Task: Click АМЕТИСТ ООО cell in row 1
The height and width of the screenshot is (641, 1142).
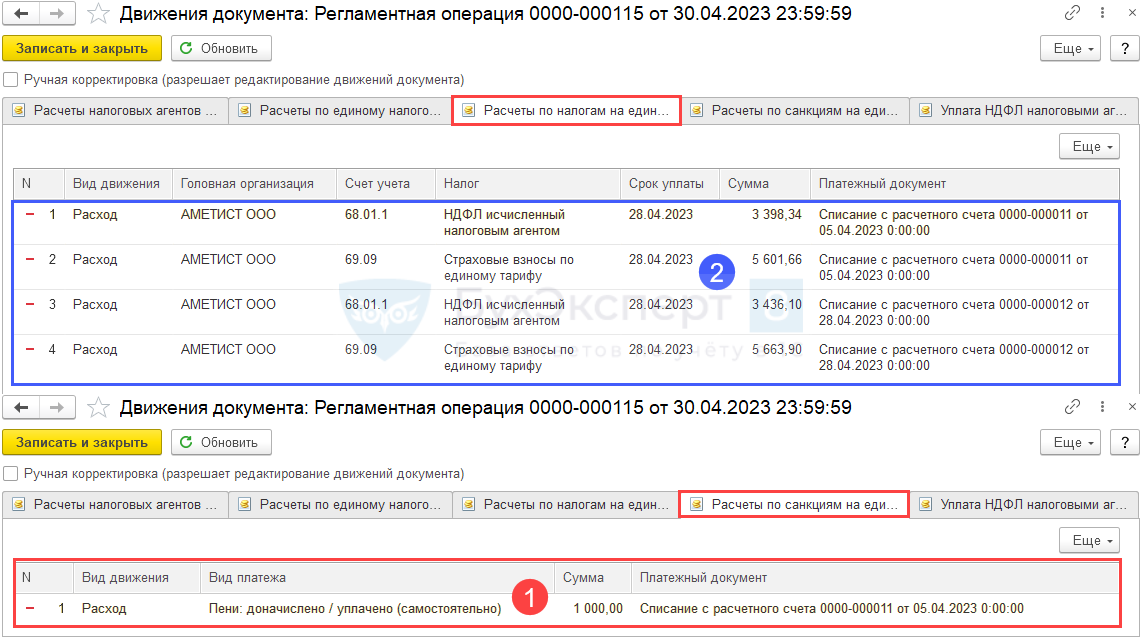Action: [254, 222]
